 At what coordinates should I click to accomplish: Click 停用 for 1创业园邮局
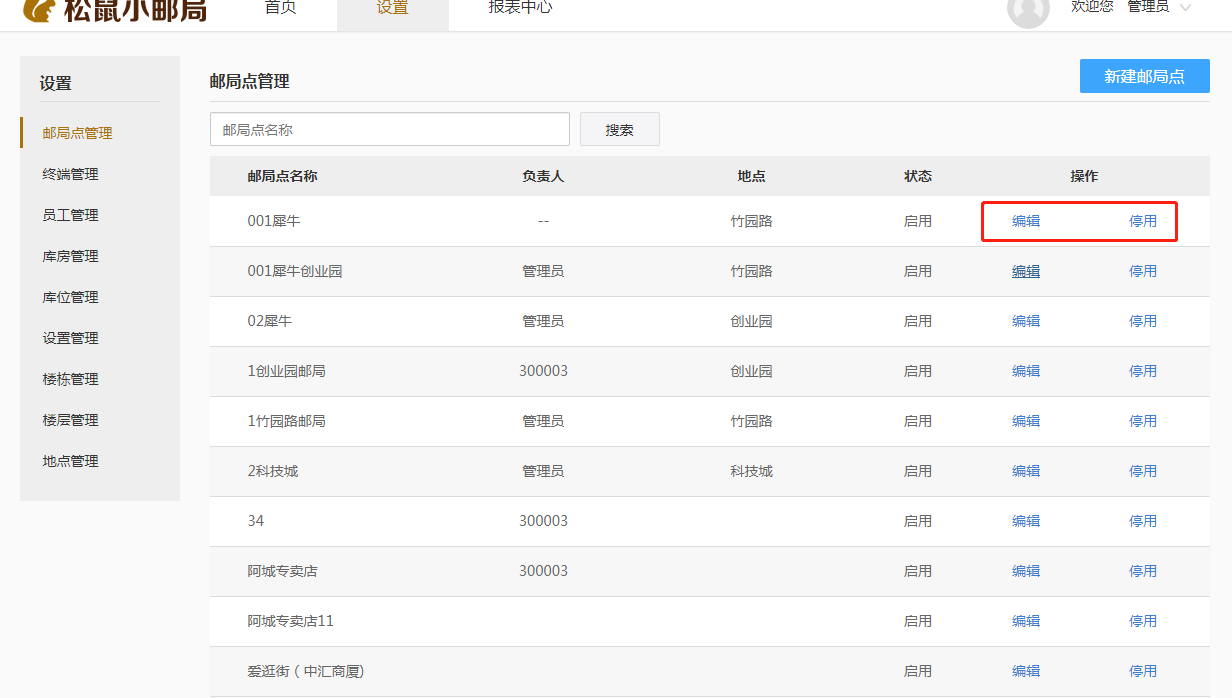1143,371
